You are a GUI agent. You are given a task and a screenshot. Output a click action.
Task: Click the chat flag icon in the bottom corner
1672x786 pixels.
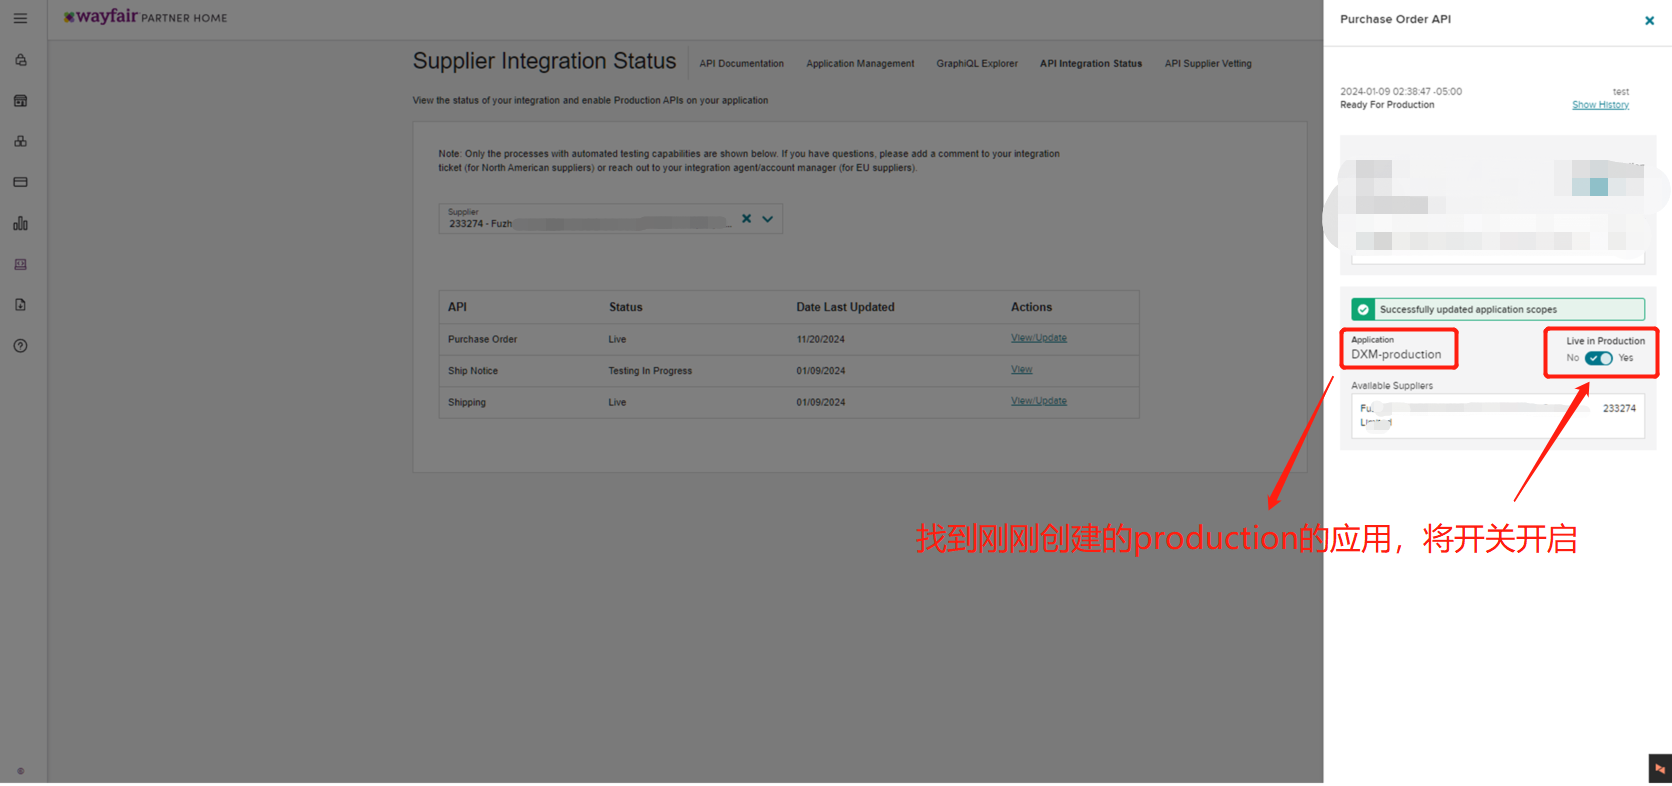(x=1660, y=769)
